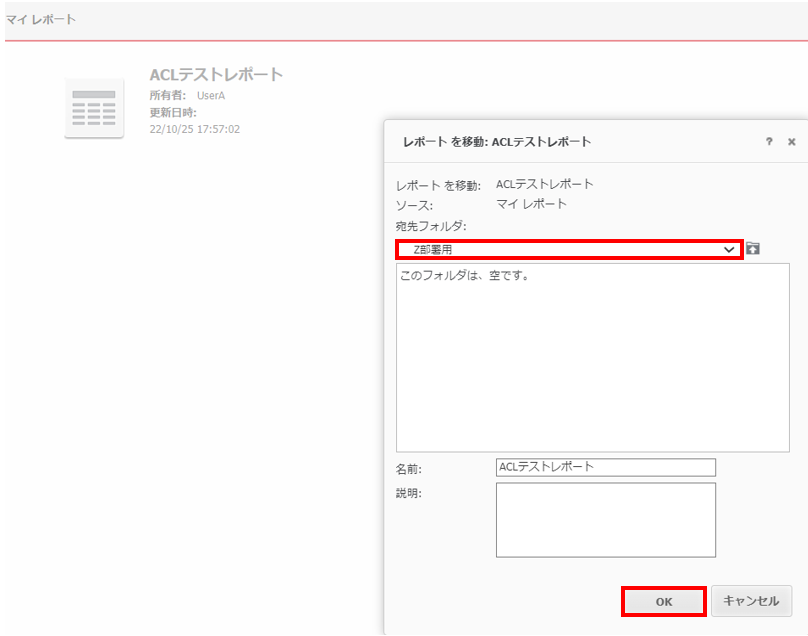Open the dialog help question mark icon
This screenshot has height=636, width=808.
point(769,141)
